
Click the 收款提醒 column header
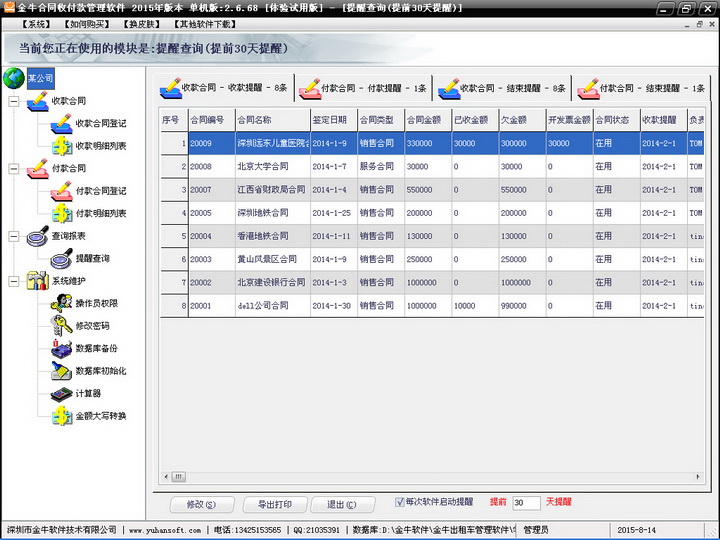click(x=664, y=120)
